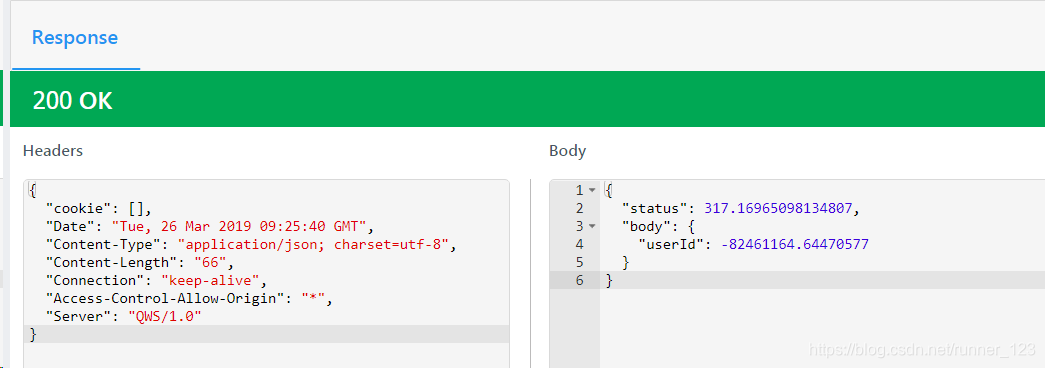Click the status value 317.16965098134807
1045x368 pixels.
click(778, 209)
